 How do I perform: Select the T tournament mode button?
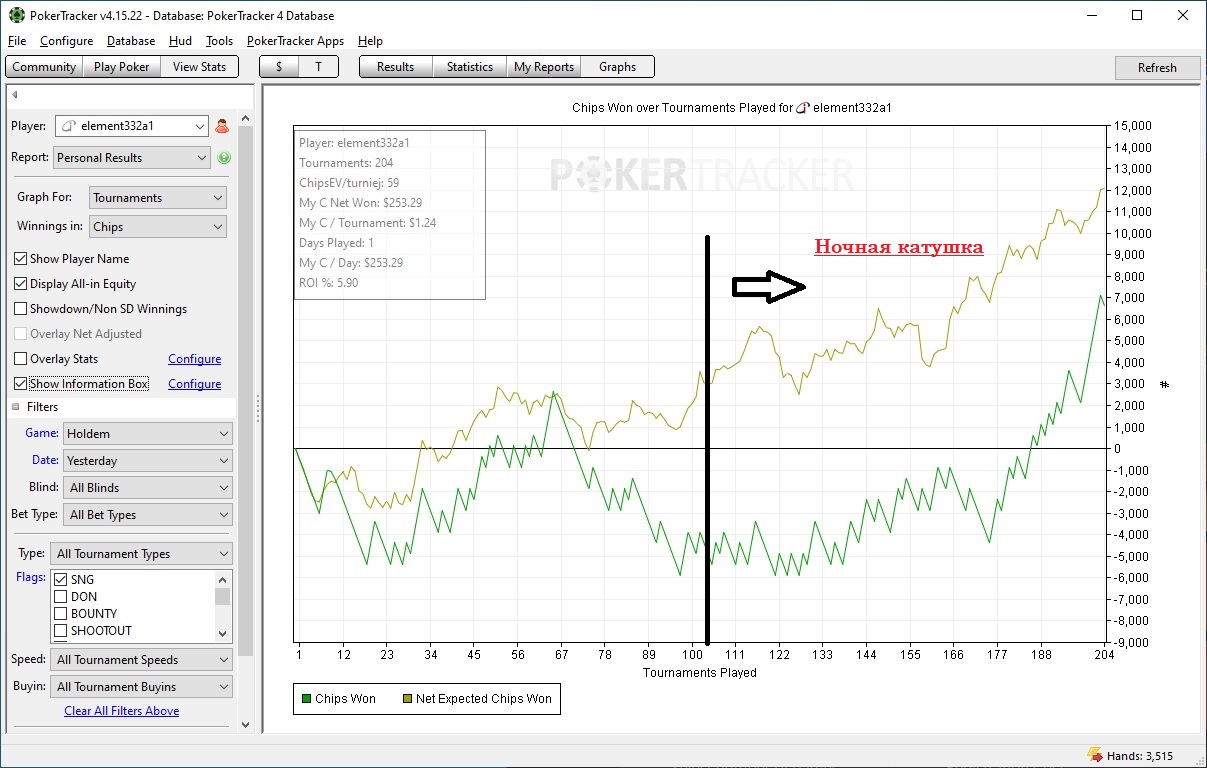[x=319, y=67]
